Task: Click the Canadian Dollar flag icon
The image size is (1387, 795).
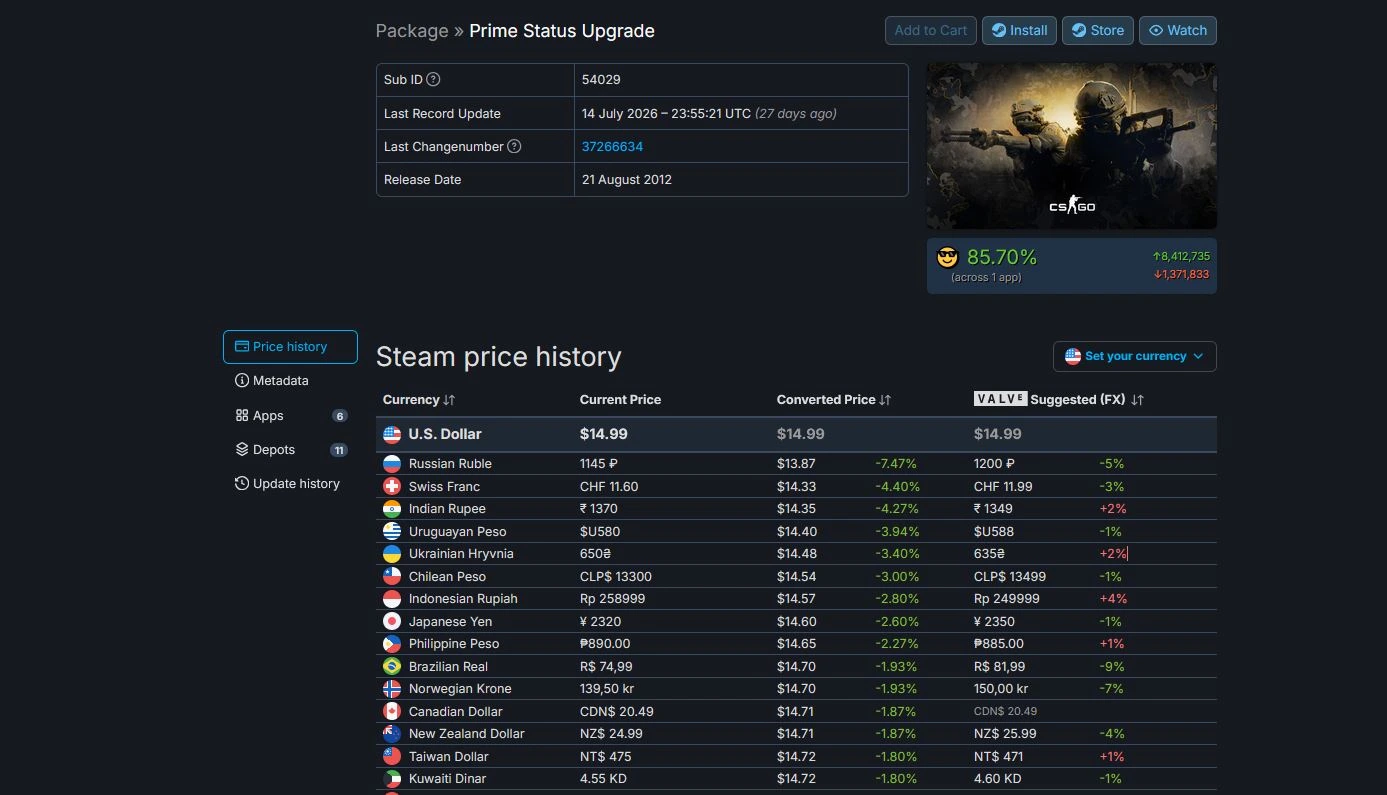Action: (392, 711)
